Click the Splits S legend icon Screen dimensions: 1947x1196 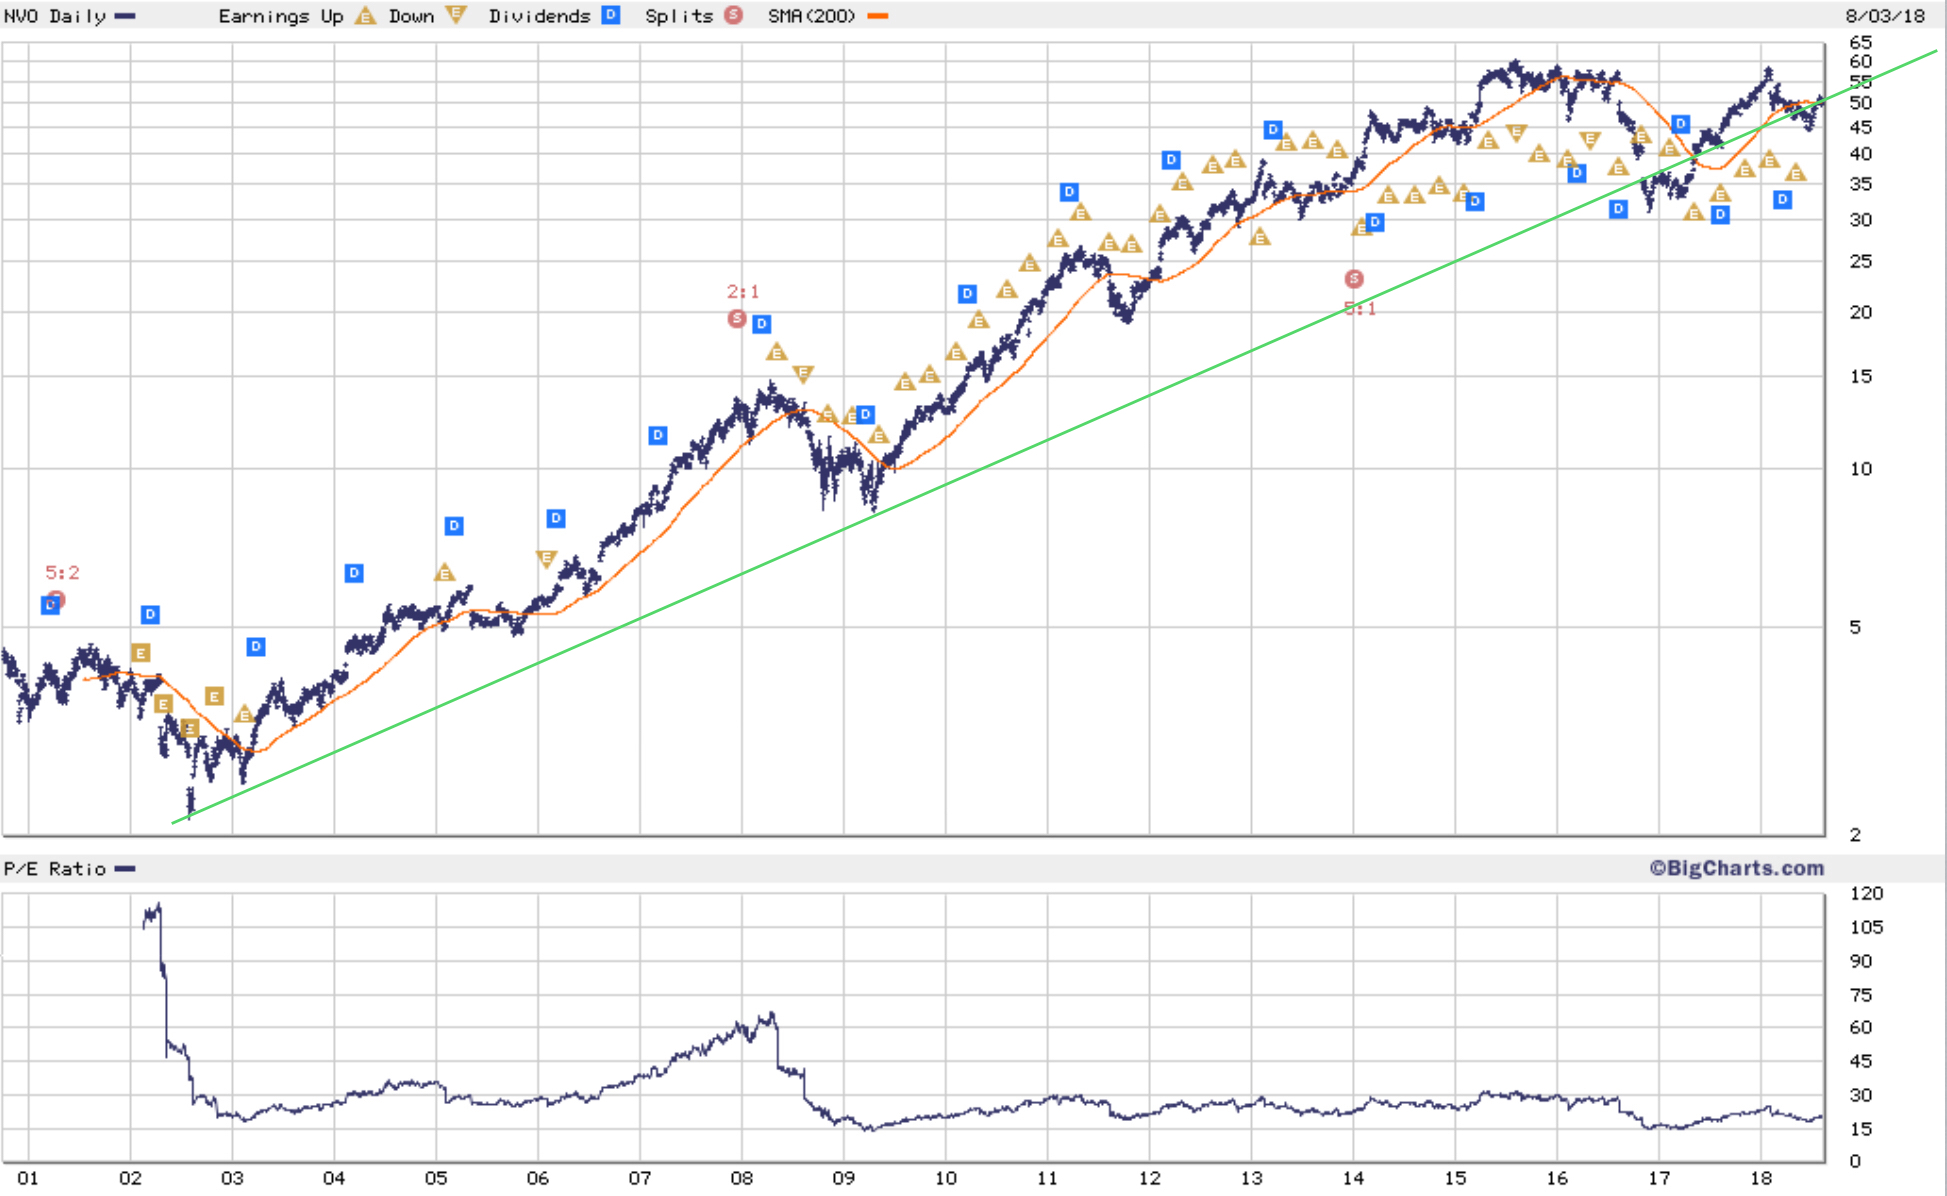point(733,15)
